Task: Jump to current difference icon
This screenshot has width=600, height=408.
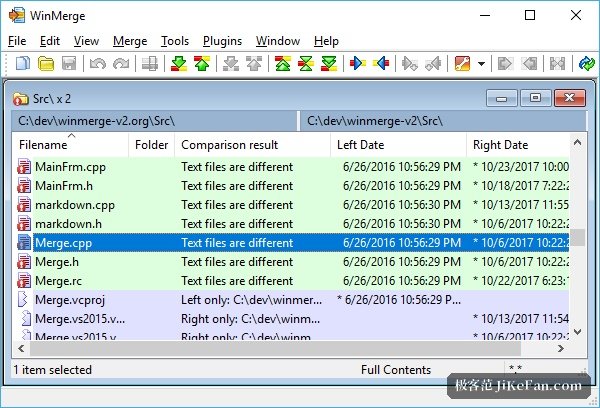Action: pyautogui.click(x=306, y=63)
